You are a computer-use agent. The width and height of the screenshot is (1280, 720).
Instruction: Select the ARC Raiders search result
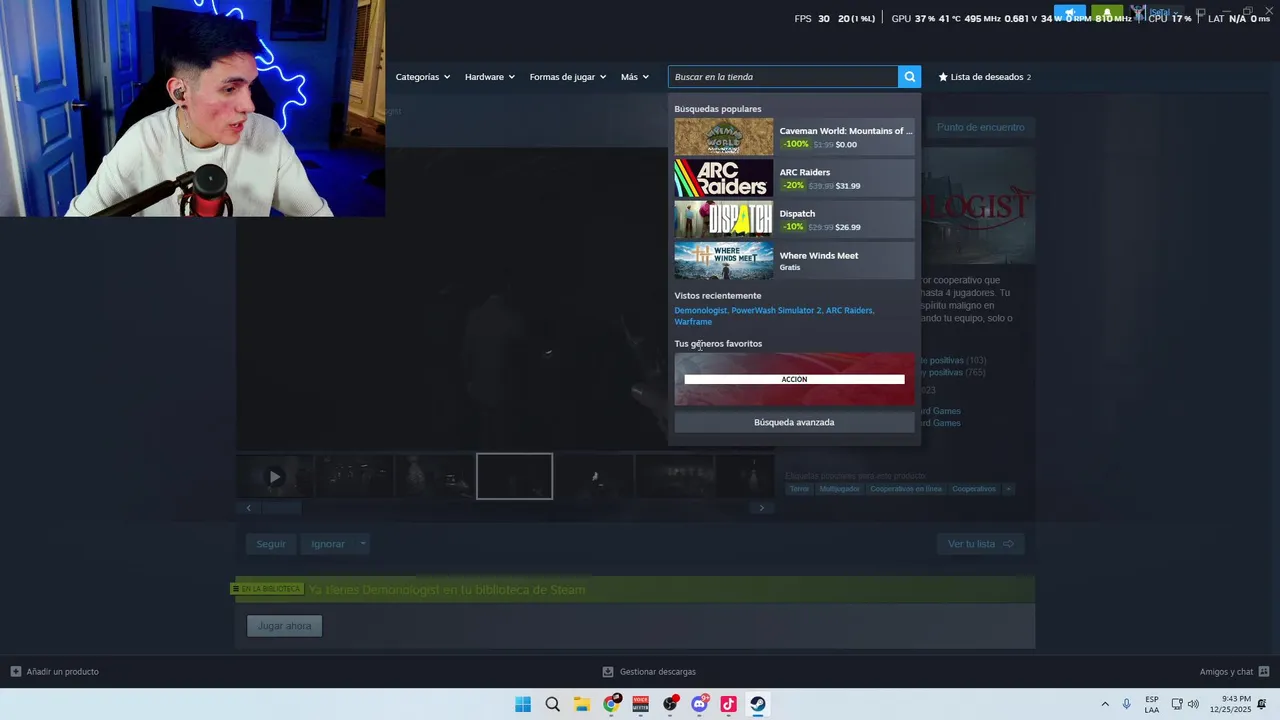(794, 179)
